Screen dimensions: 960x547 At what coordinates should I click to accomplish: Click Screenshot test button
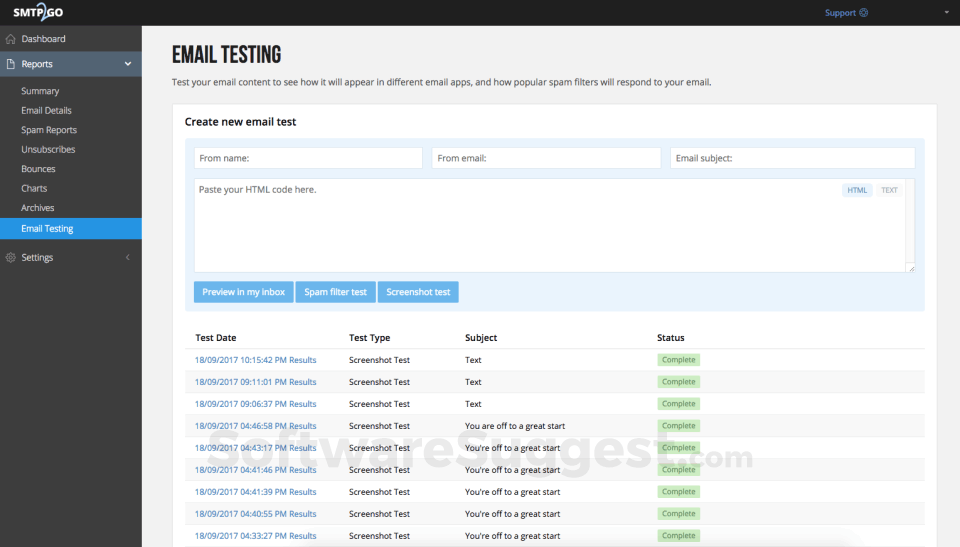click(418, 292)
